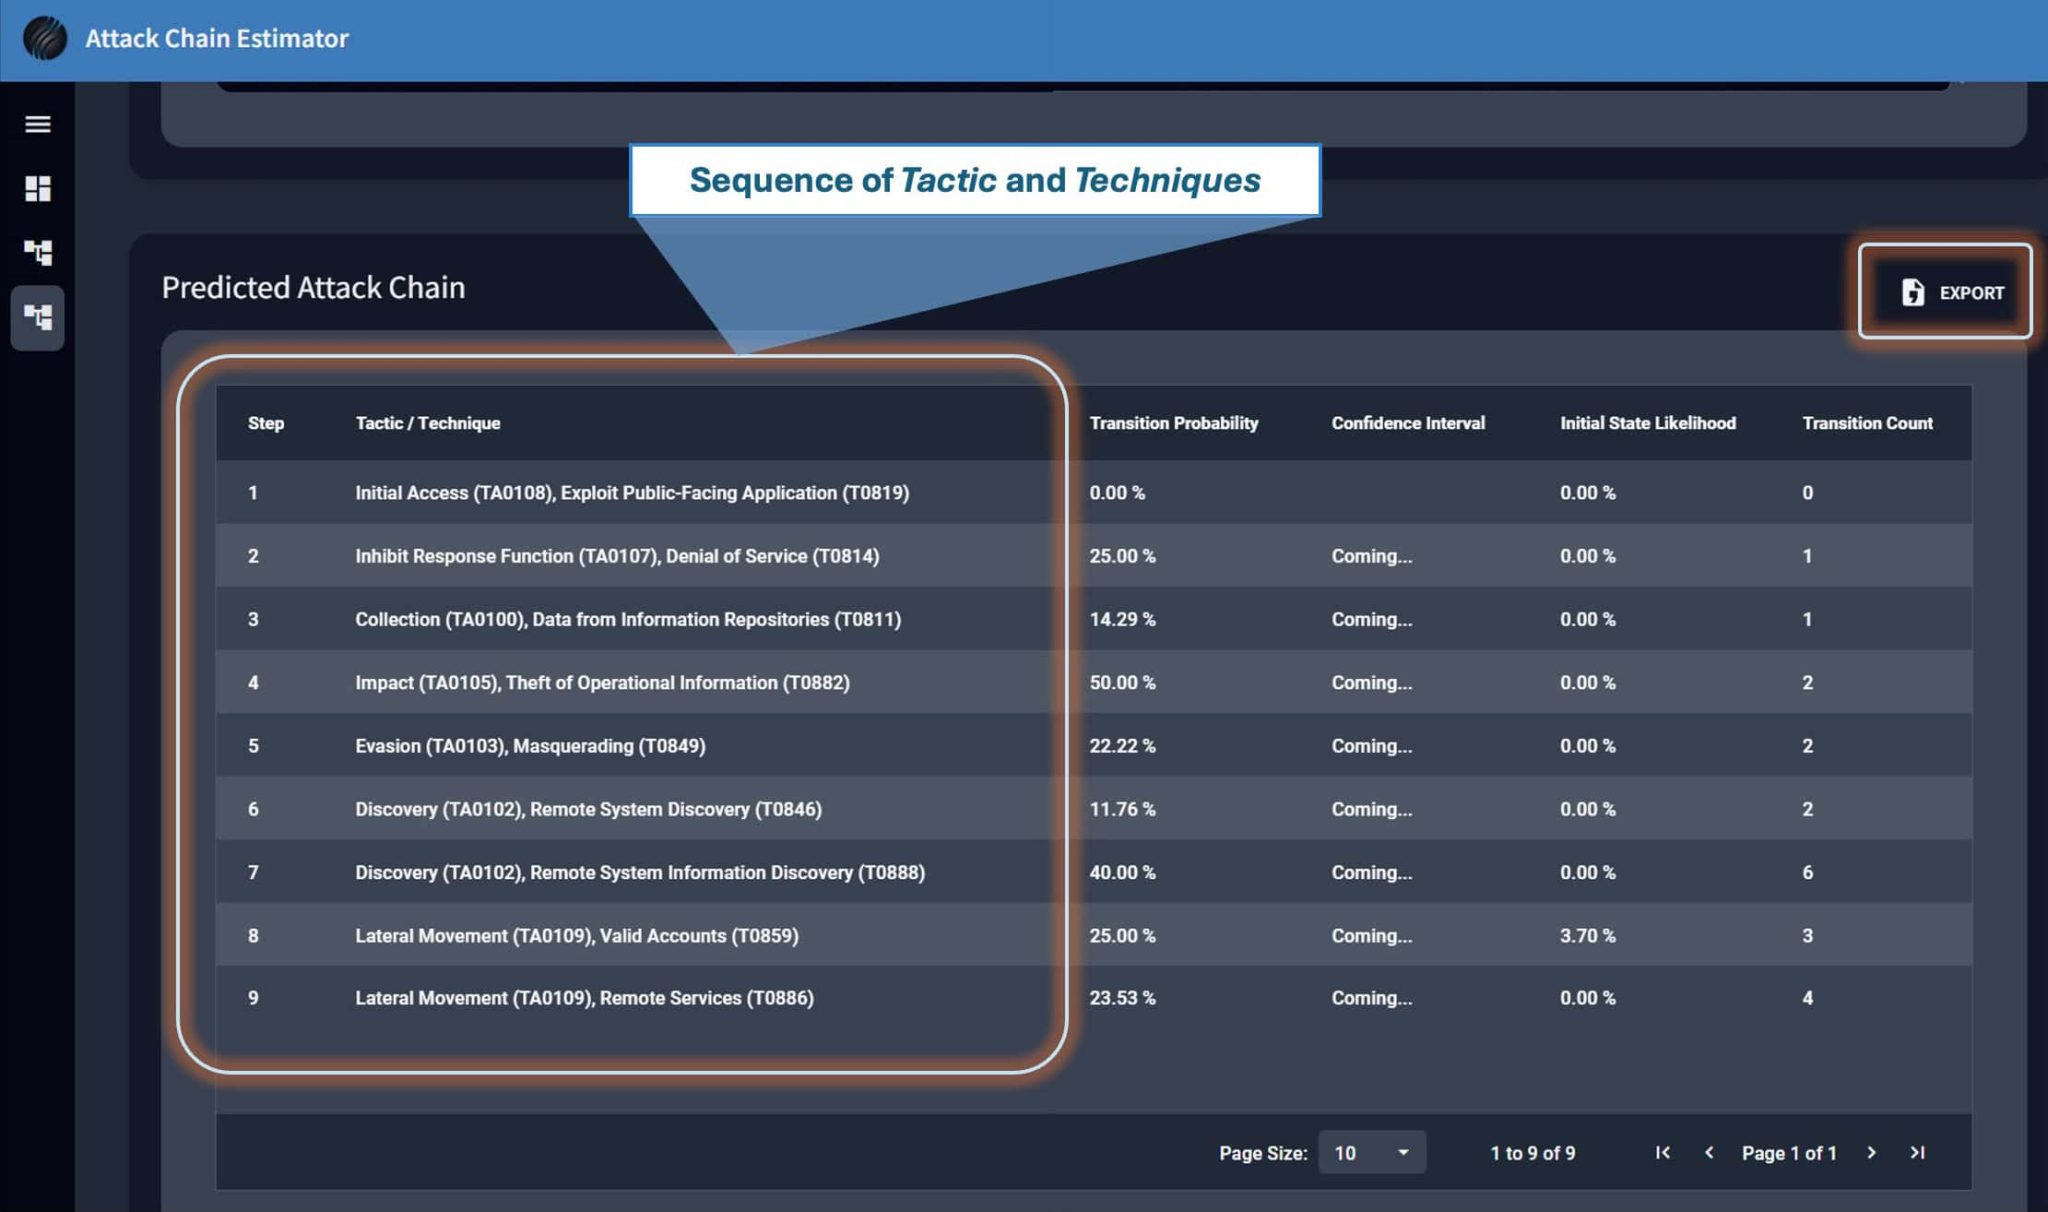Click 14.29 % transition probability cell
Screen dimensions: 2048x1212
click(1122, 619)
